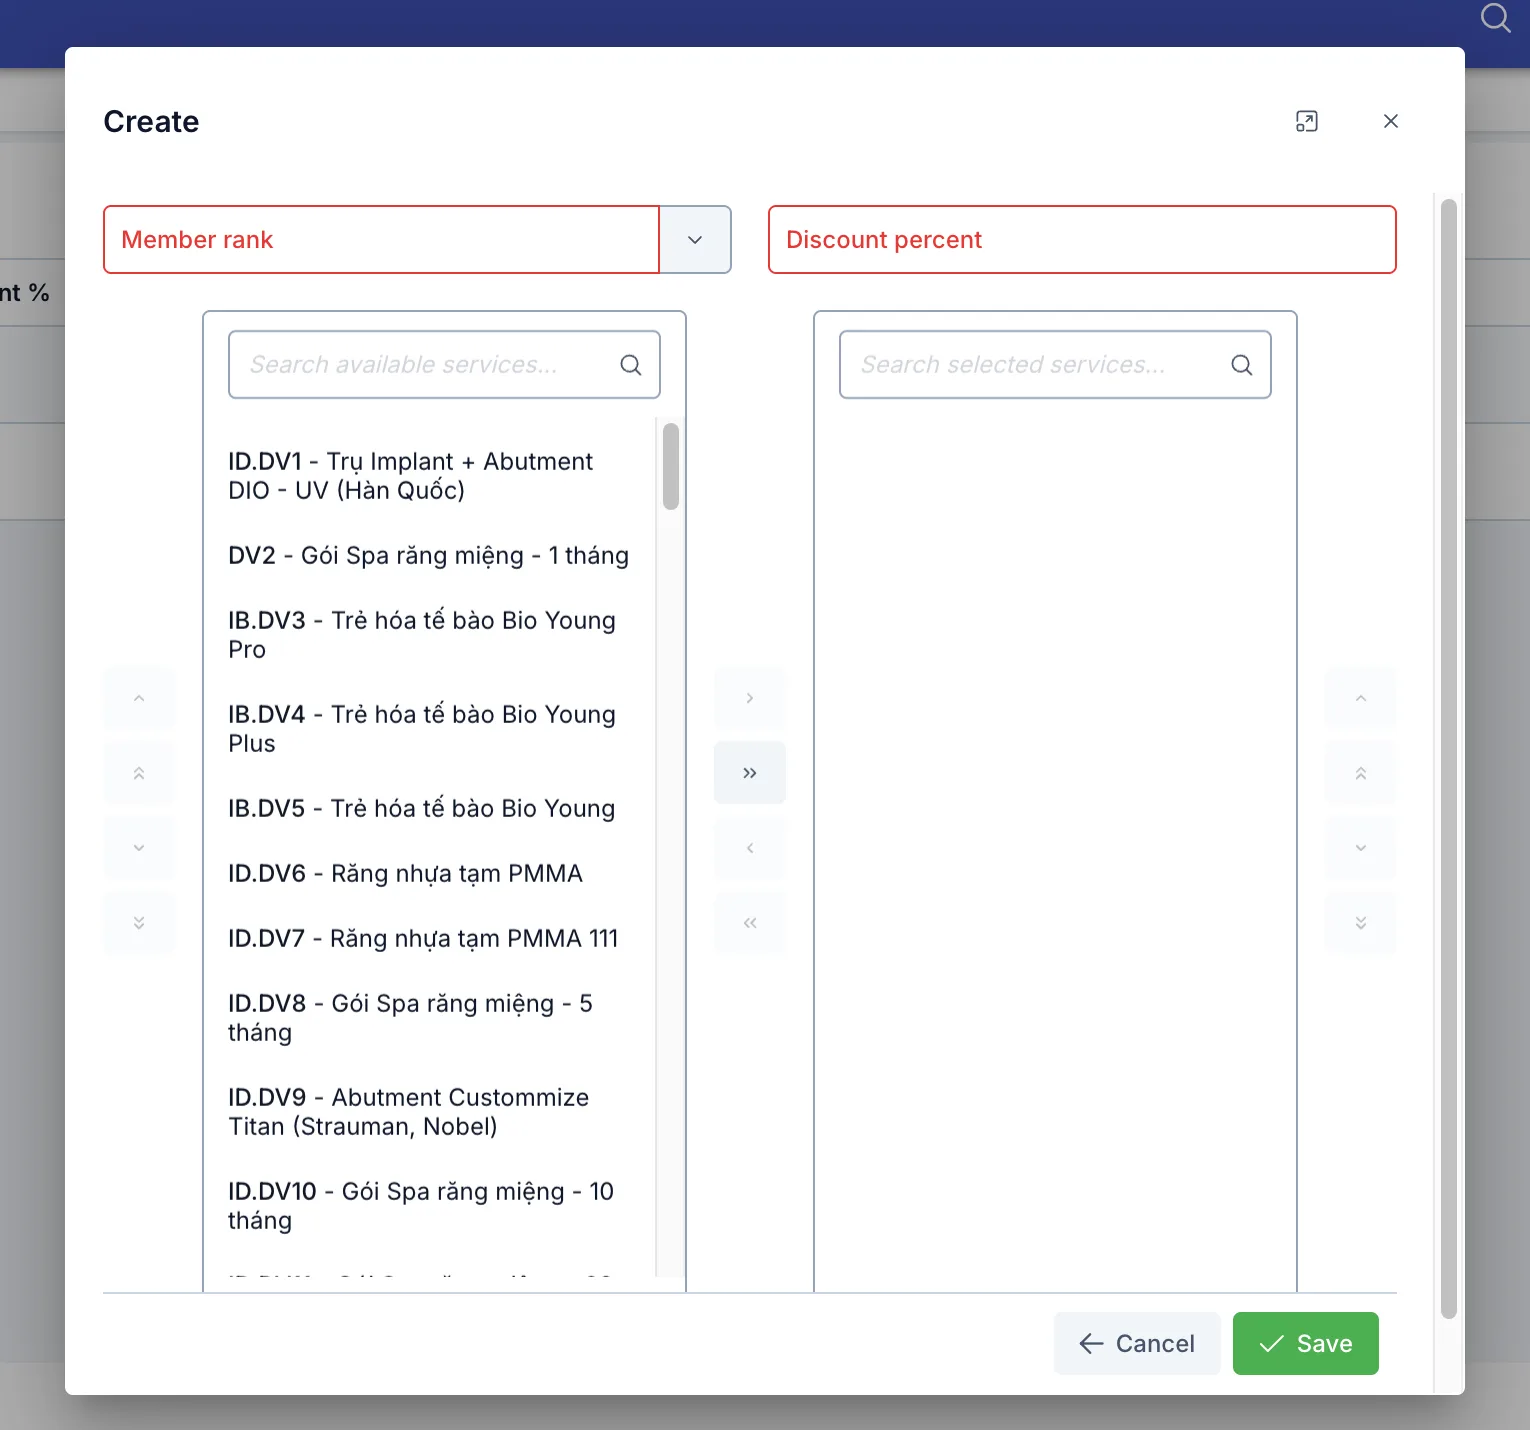Click the available services search magnifier icon
The height and width of the screenshot is (1430, 1530).
coord(630,365)
